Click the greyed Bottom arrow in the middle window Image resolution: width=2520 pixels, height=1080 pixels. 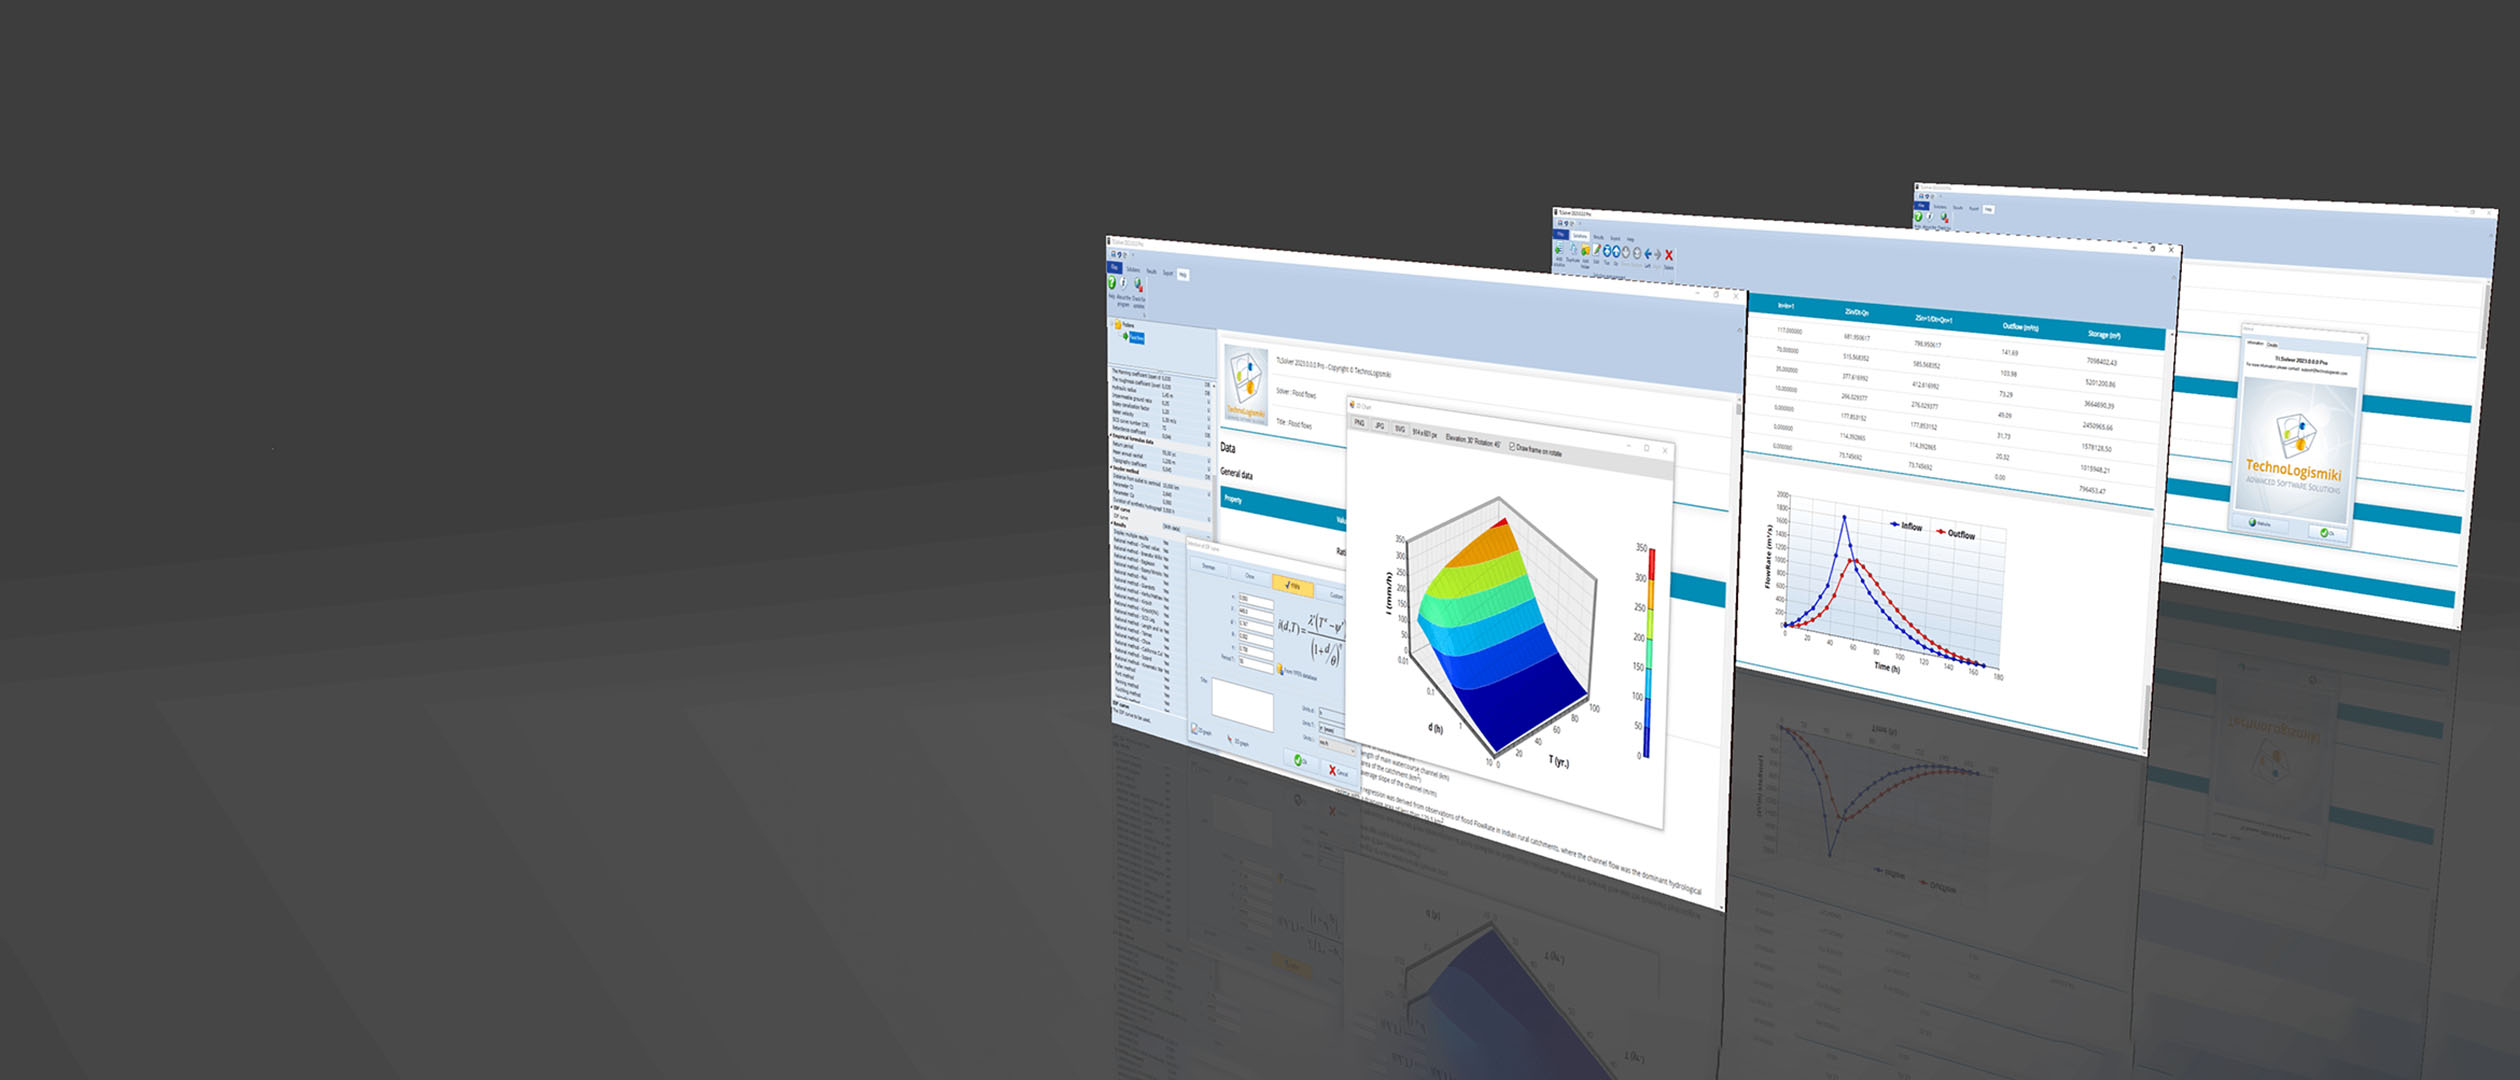[x=1637, y=255]
